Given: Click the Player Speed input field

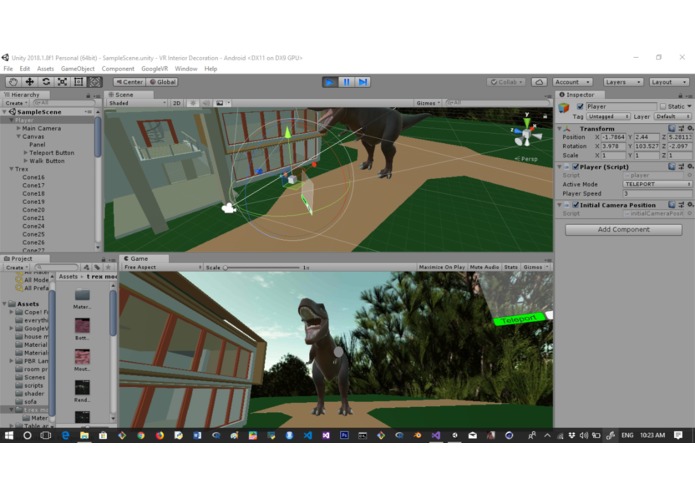Looking at the screenshot, I should tap(657, 193).
